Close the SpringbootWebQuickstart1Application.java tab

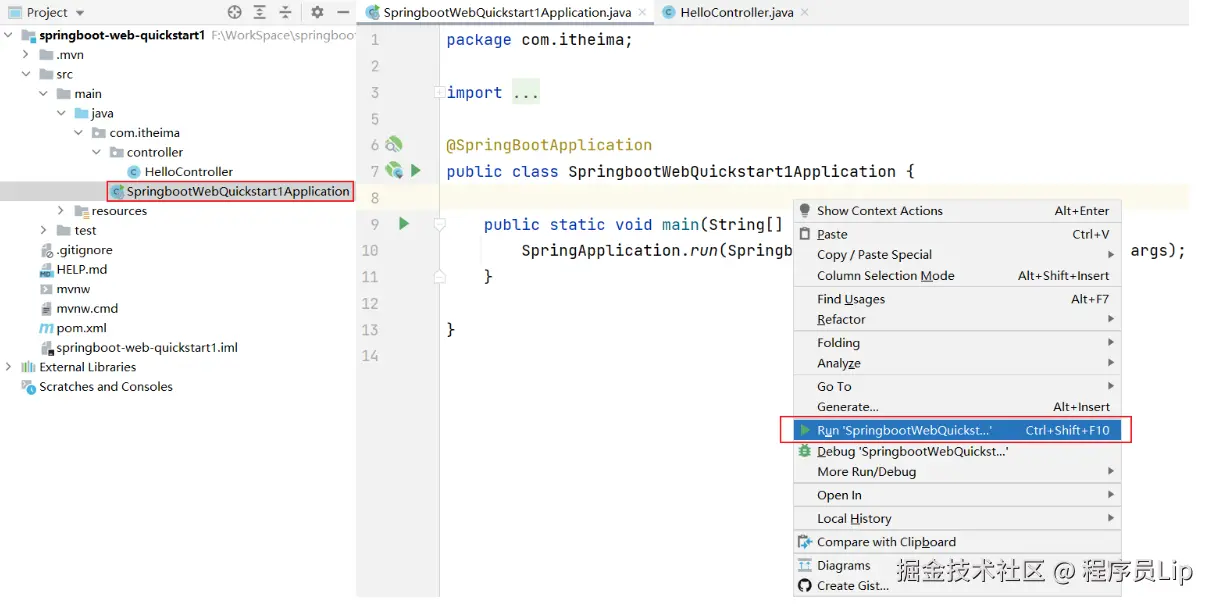coord(641,13)
